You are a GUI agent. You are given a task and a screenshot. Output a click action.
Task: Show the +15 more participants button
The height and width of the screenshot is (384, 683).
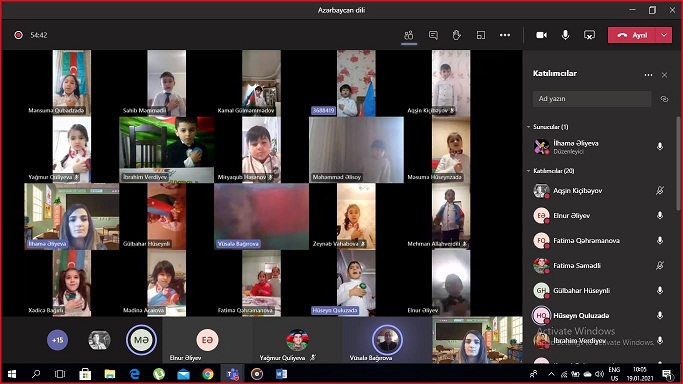(57, 340)
